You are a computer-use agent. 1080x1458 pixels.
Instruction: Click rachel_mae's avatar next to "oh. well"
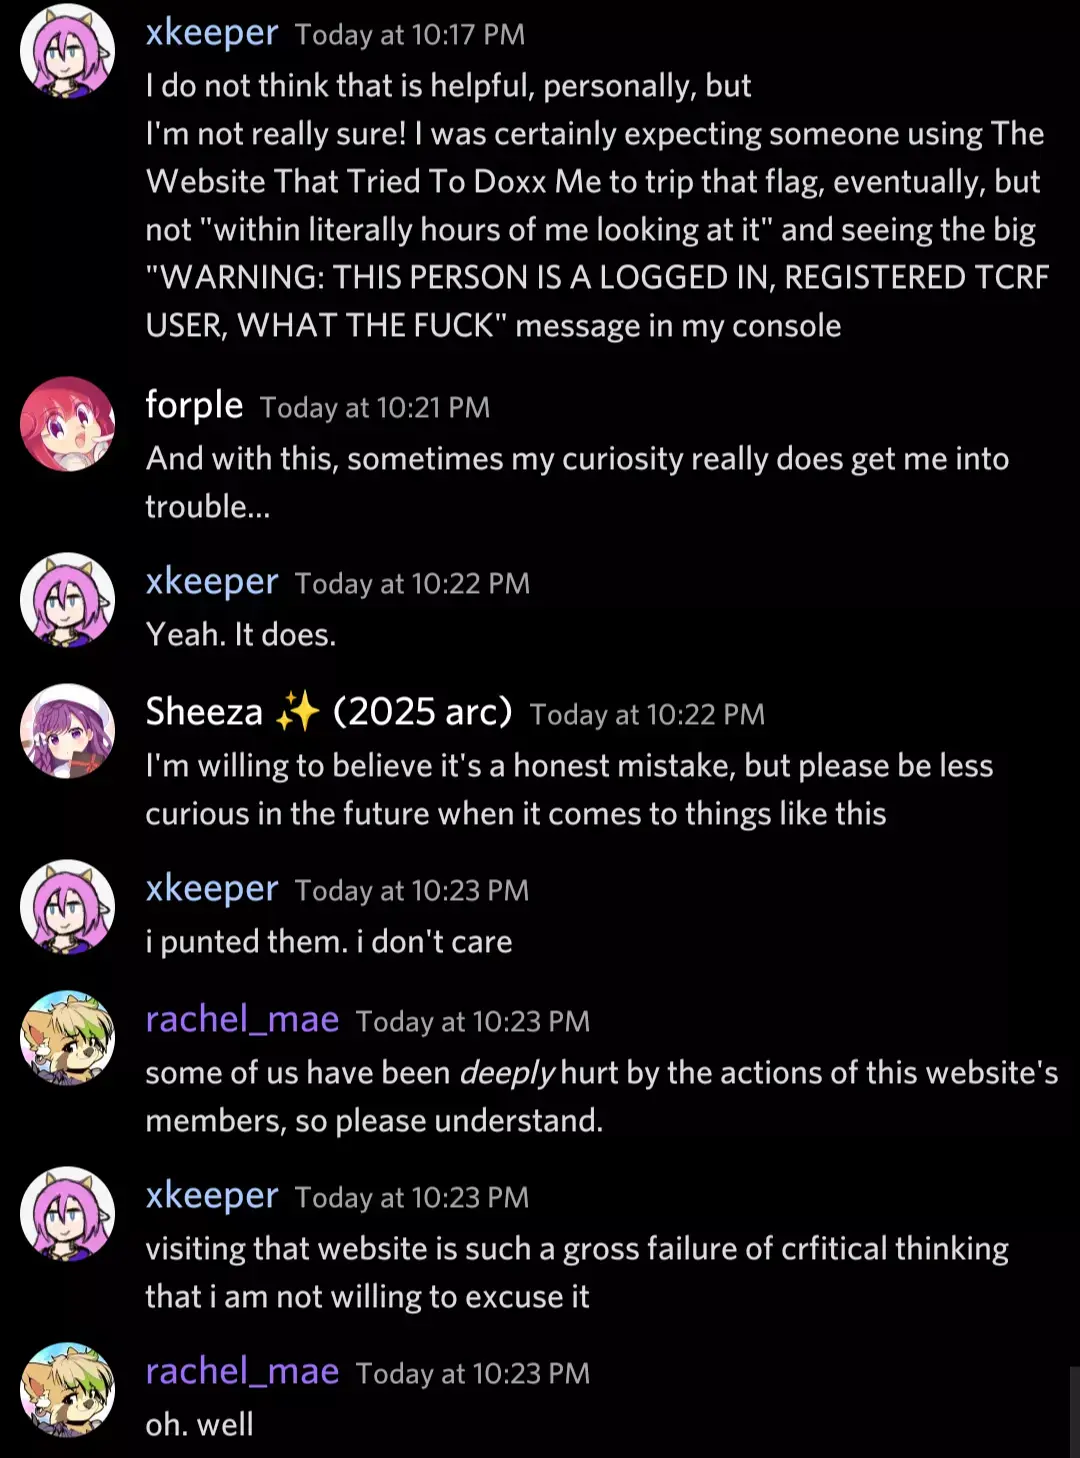[67, 1390]
